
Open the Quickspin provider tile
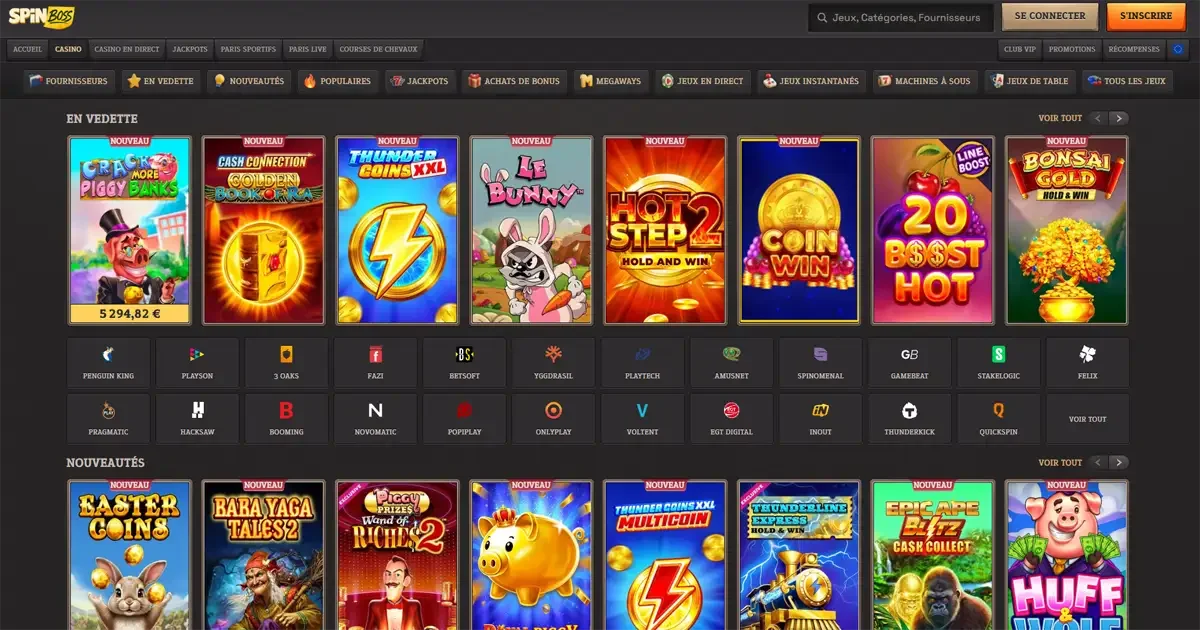tap(998, 419)
